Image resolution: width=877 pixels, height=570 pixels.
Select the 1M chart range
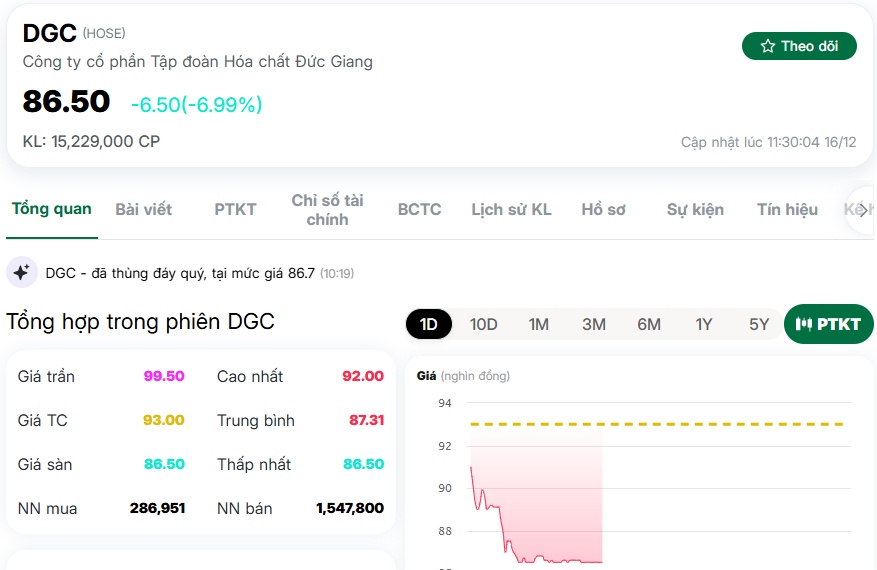point(539,324)
